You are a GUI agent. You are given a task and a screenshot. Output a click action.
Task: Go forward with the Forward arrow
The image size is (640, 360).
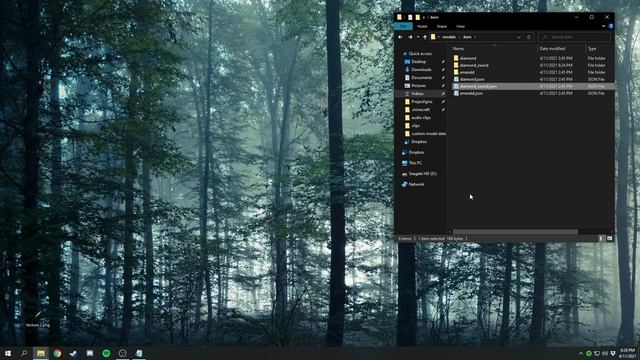410,37
